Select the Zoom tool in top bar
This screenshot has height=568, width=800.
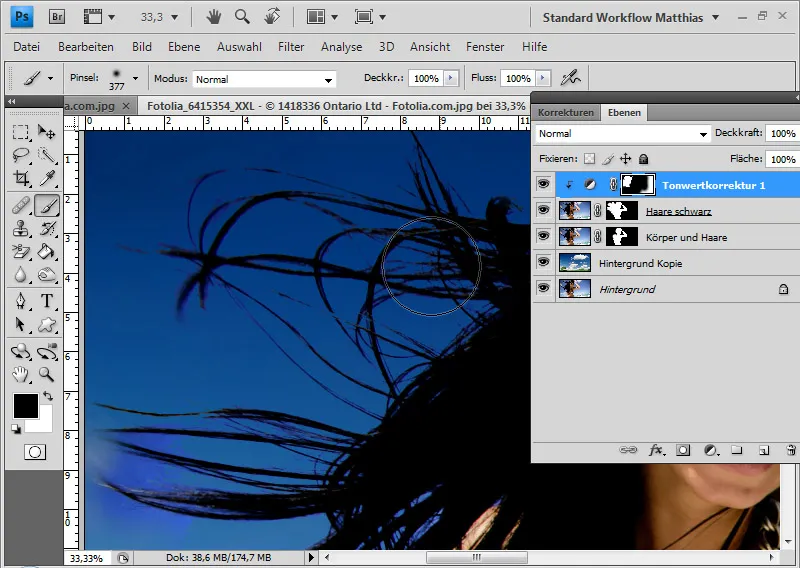pos(242,17)
